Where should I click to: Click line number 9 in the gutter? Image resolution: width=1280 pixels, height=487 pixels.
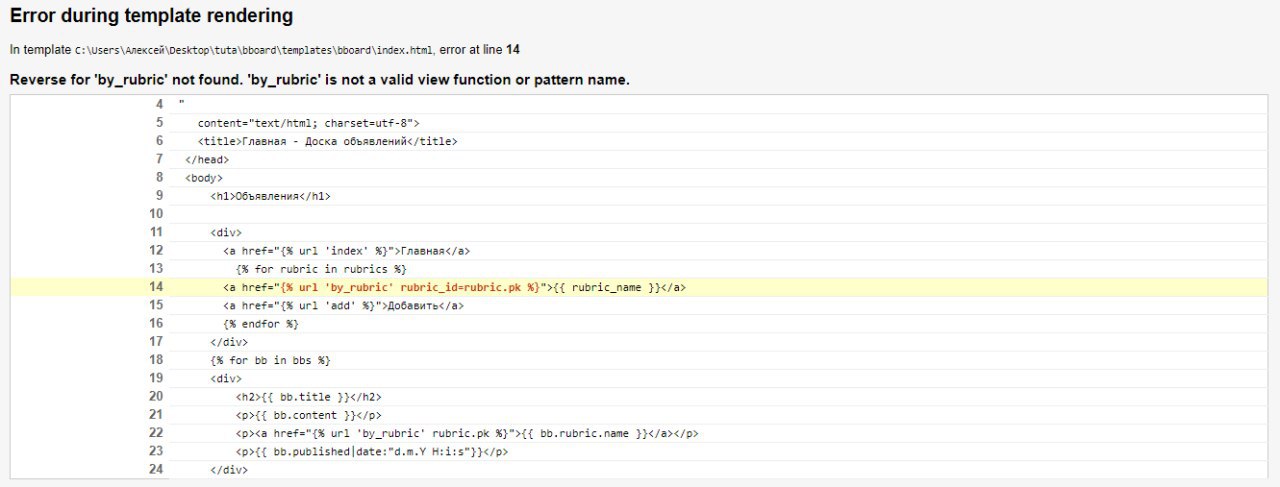click(159, 196)
